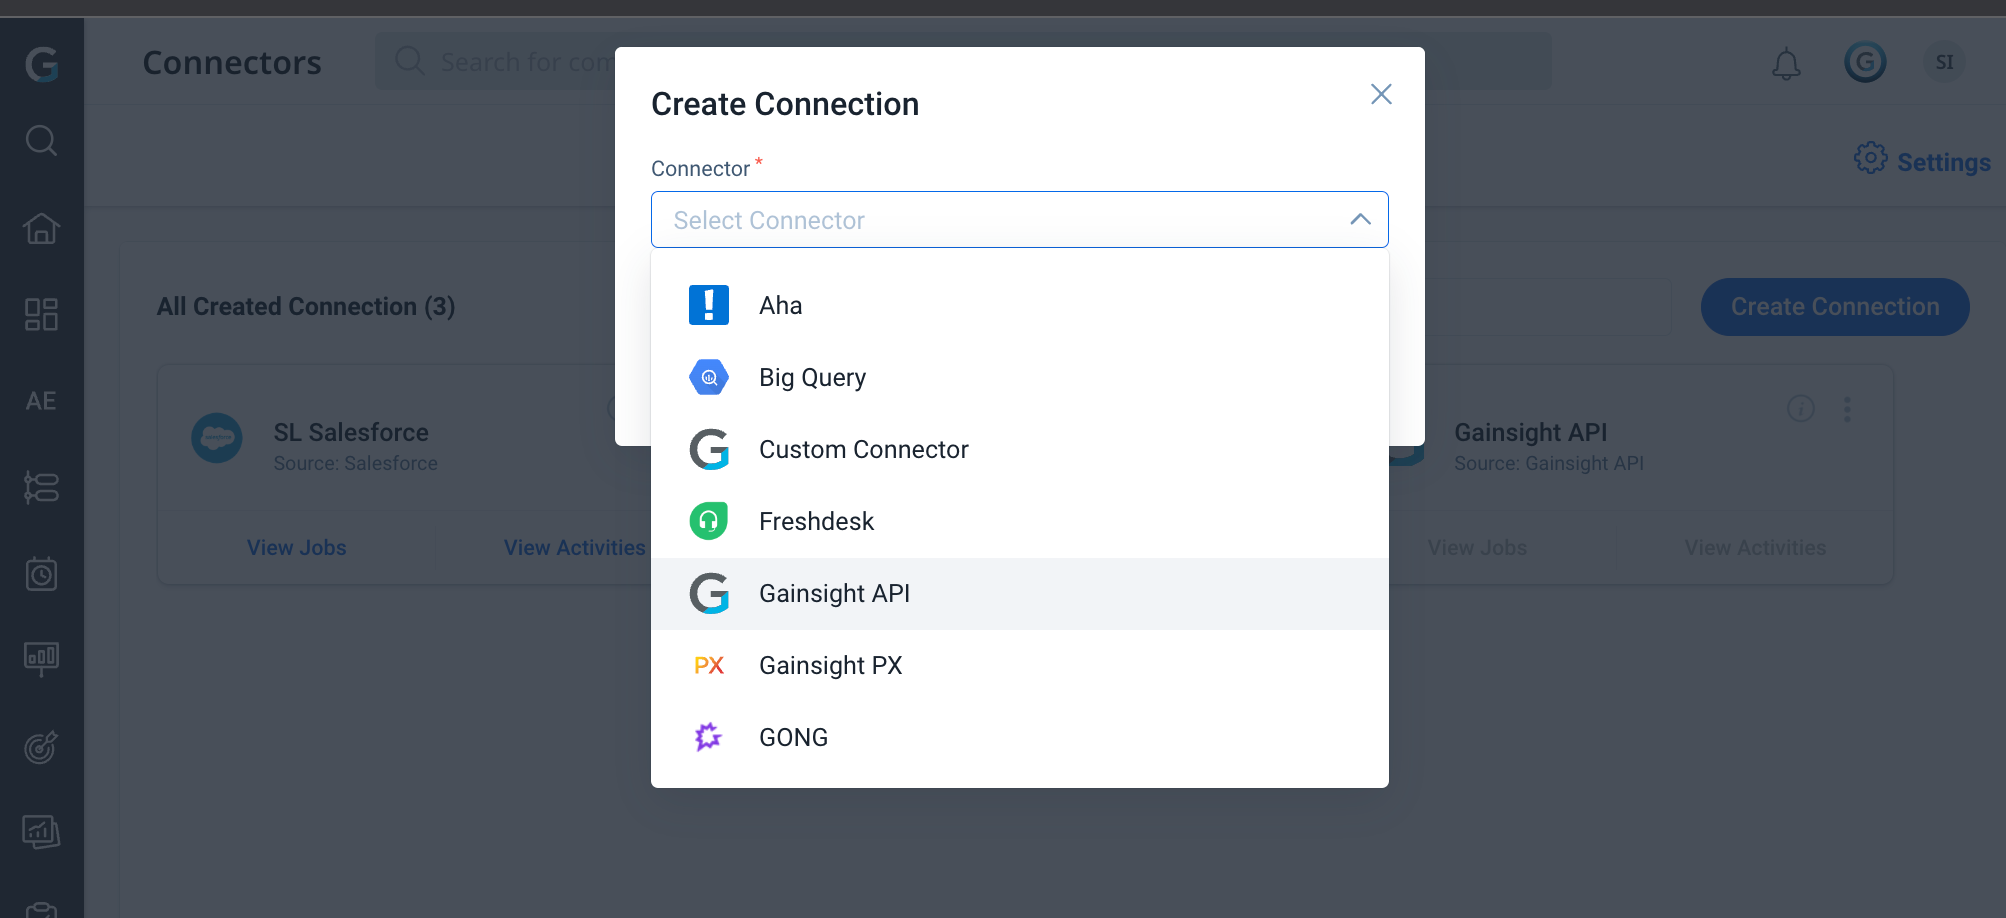2006x918 pixels.
Task: Click the Connectors page title
Action: pos(232,62)
